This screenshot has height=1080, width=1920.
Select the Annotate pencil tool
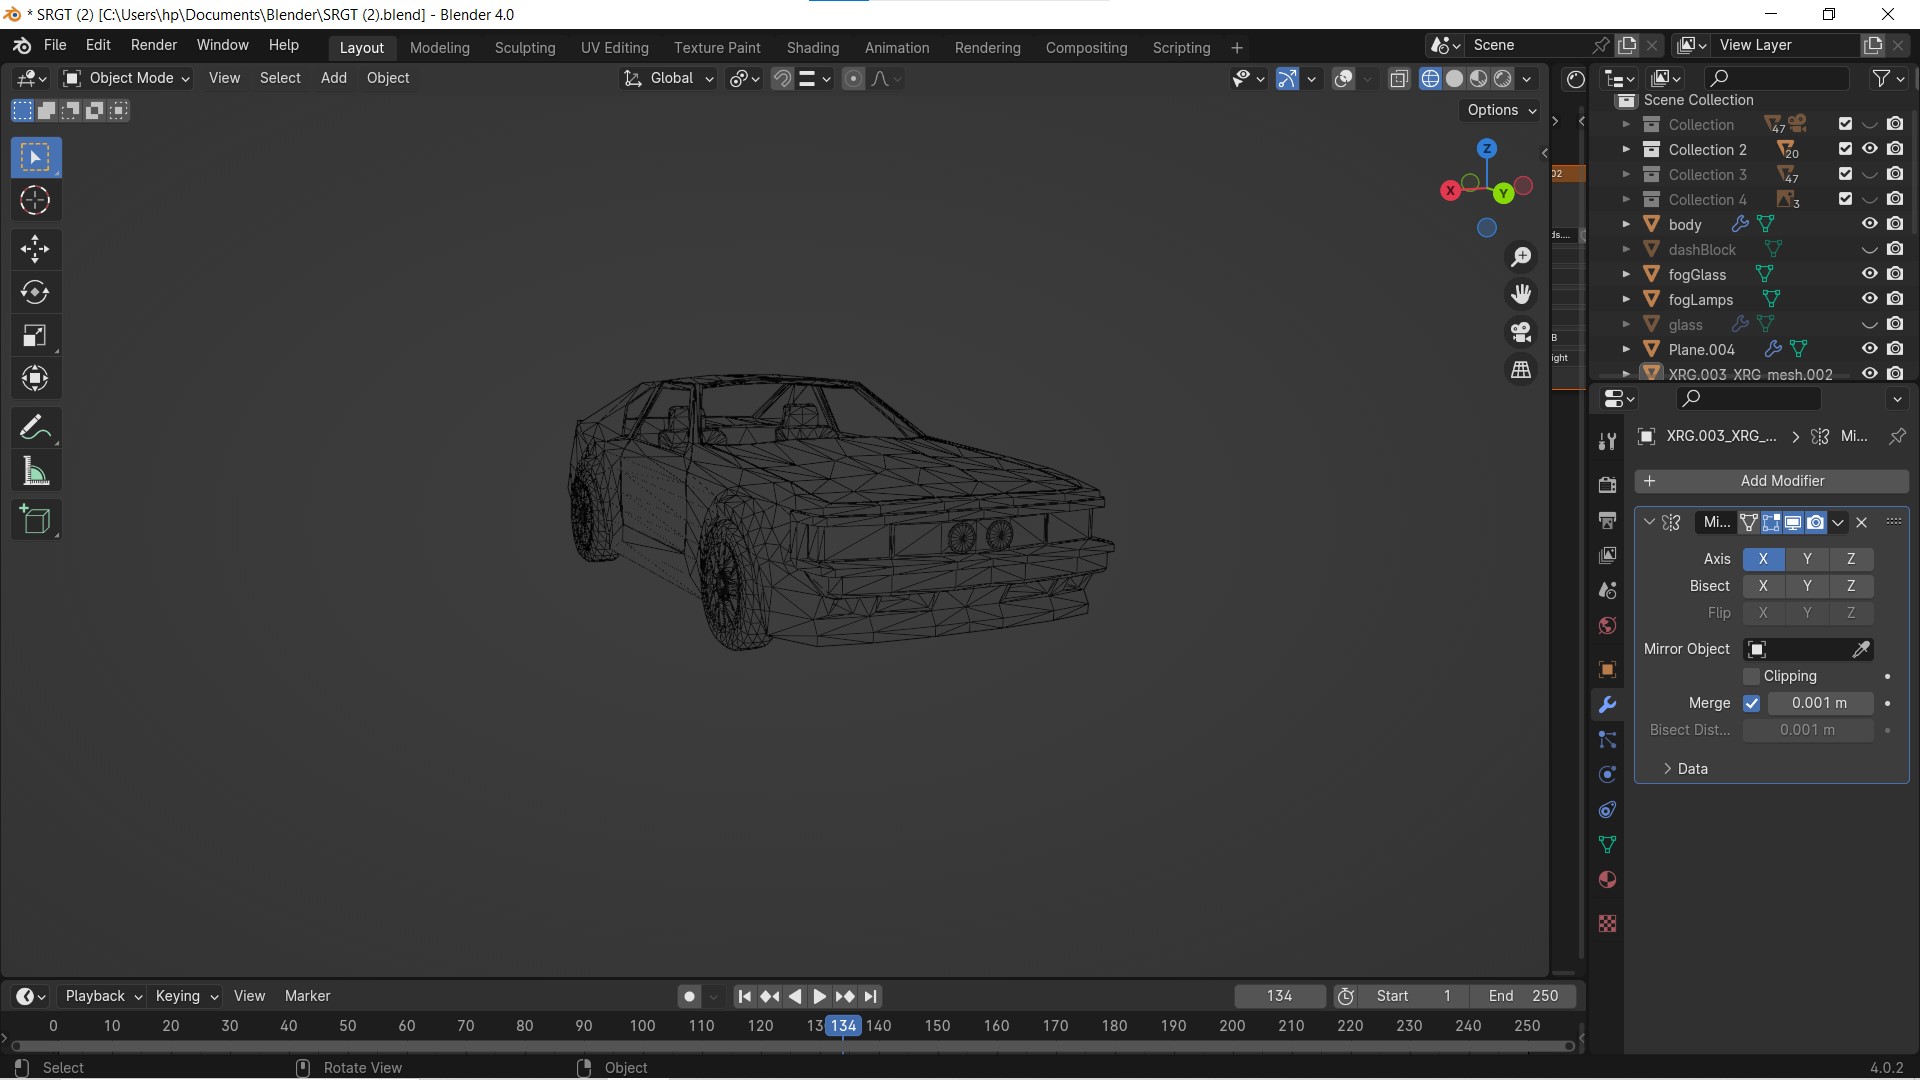pos(35,428)
